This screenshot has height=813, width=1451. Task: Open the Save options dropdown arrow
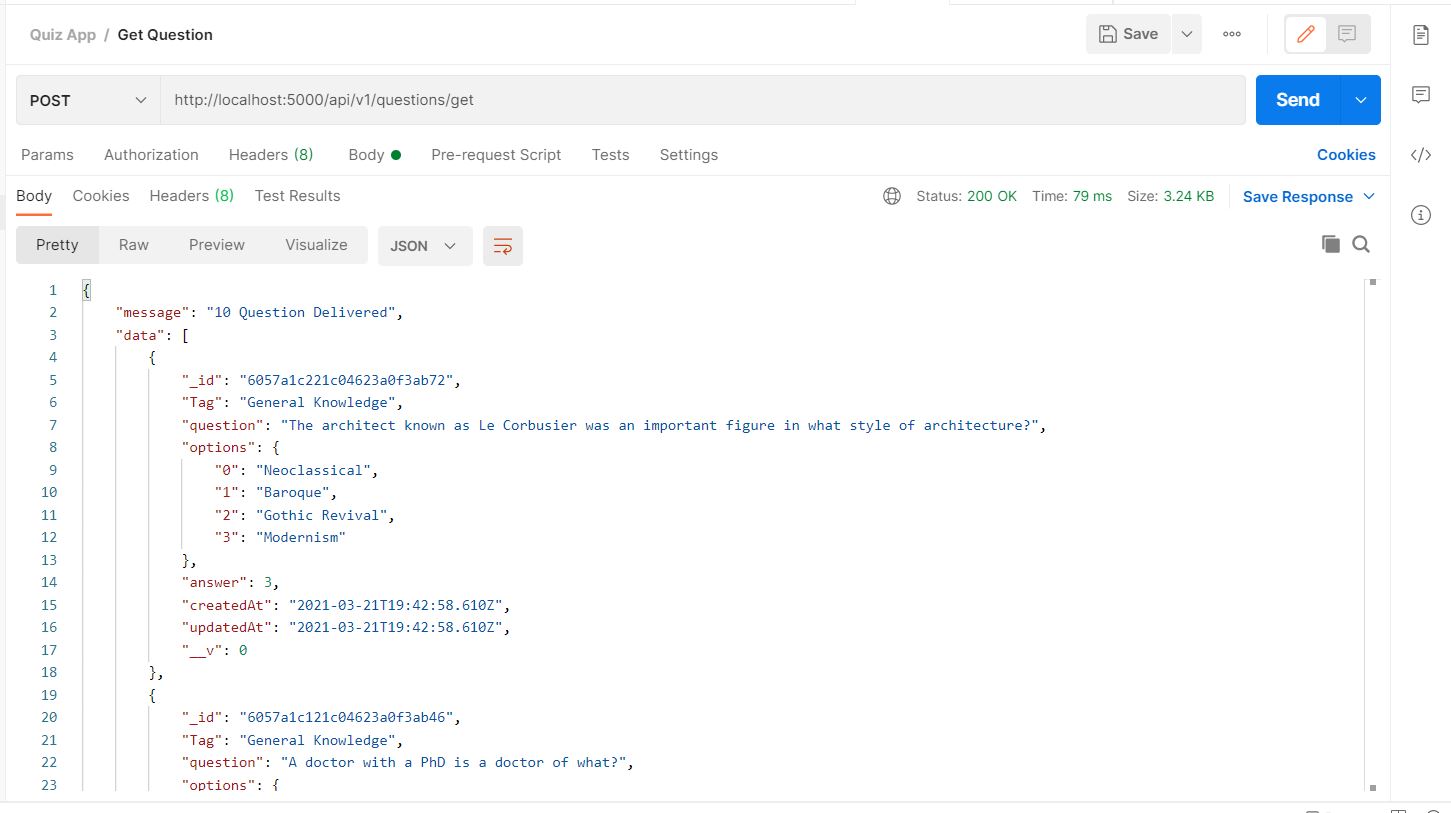coord(1186,34)
